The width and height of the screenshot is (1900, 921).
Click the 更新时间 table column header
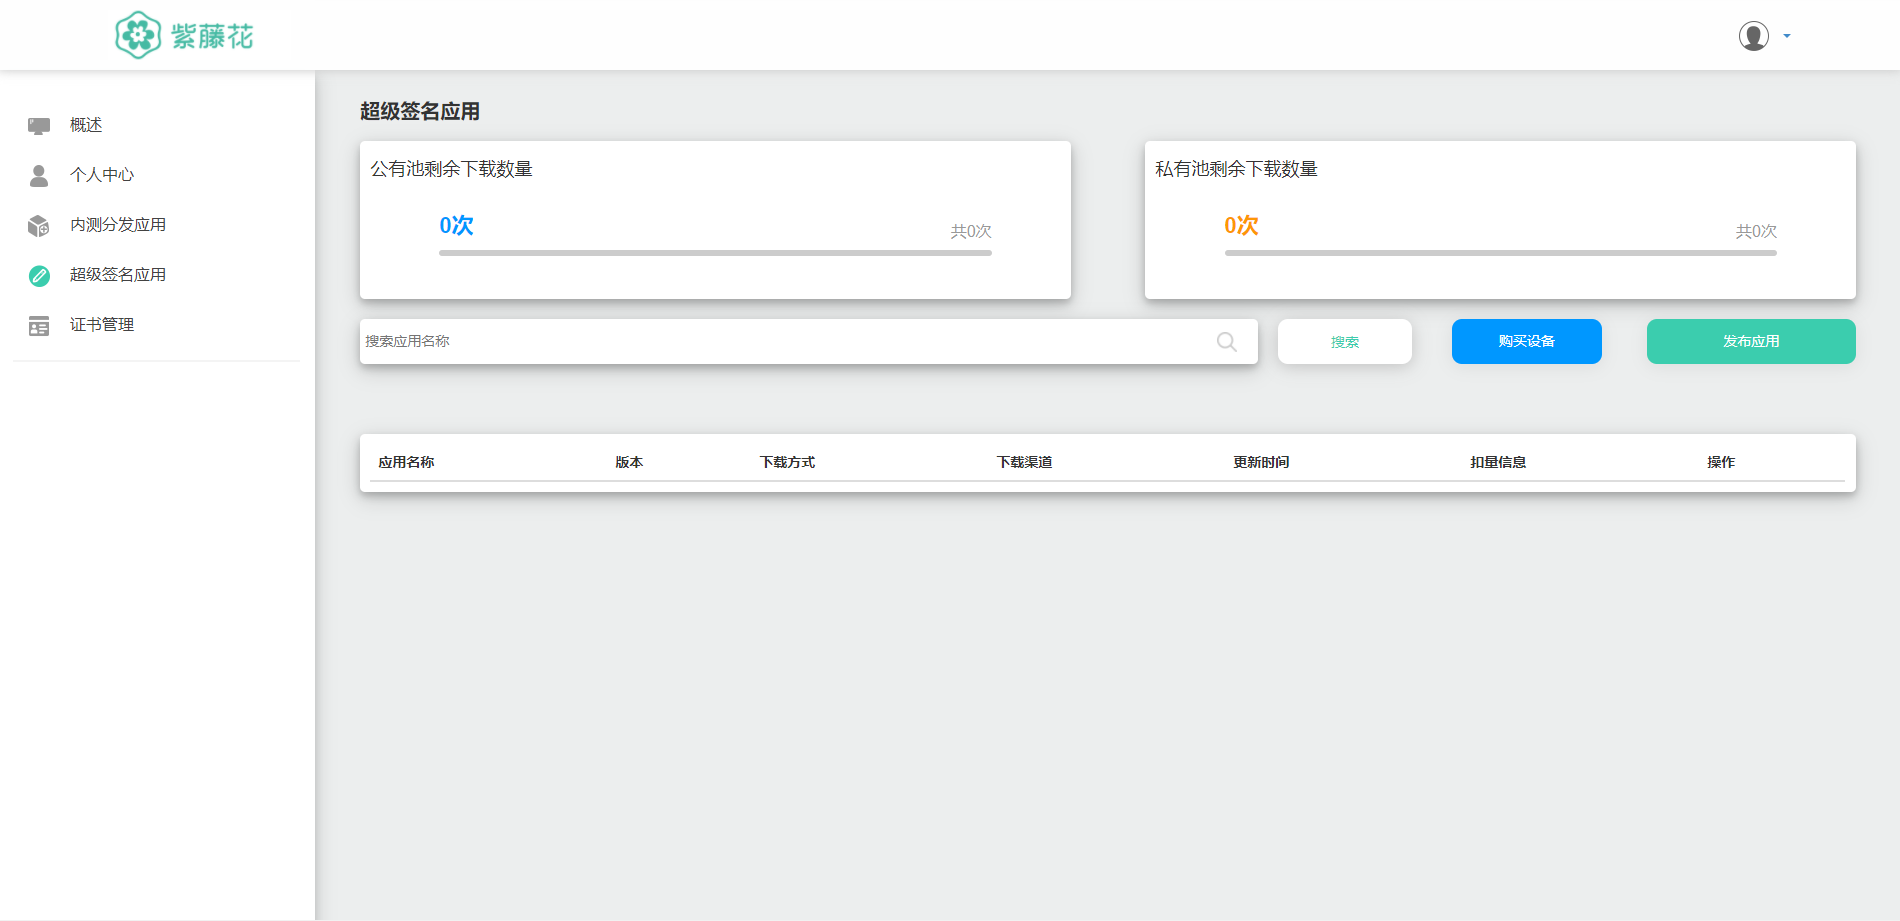[1260, 462]
